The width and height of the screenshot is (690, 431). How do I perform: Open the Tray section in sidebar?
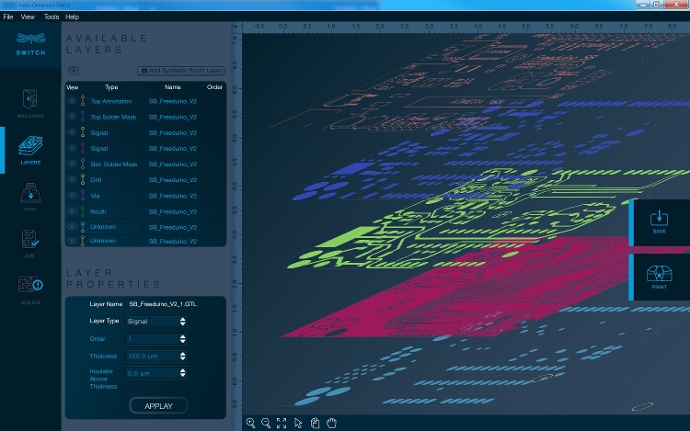pyautogui.click(x=30, y=197)
